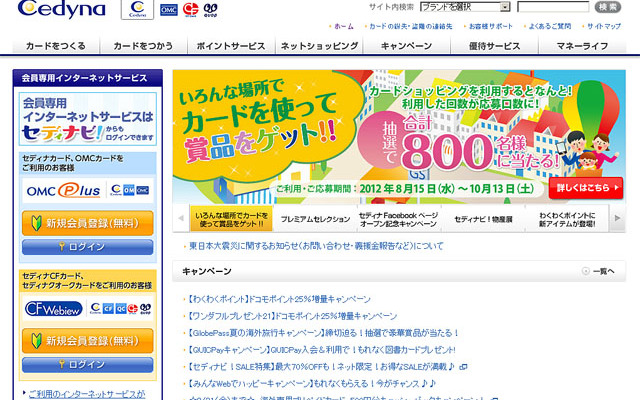Open カードをつくる menu tab
Viewport: 640px width, 400px height.
[x=56, y=46]
